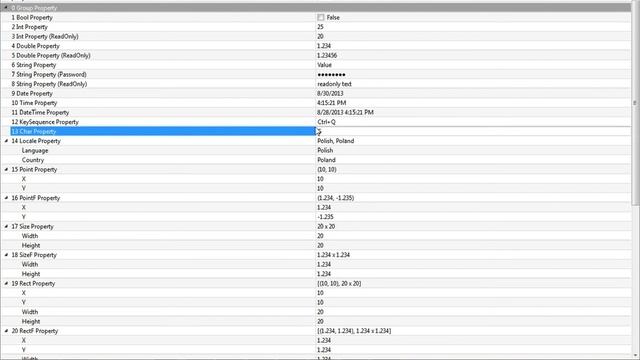
Task: Click the read-only double value 1.23456
Action: pyautogui.click(x=327, y=56)
